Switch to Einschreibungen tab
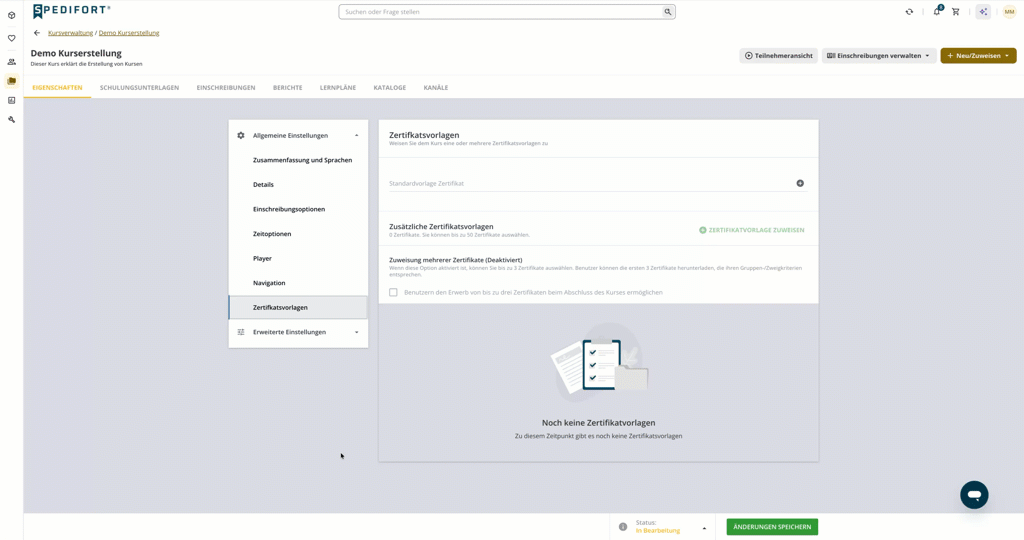This screenshot has width=1024, height=540. pos(226,87)
